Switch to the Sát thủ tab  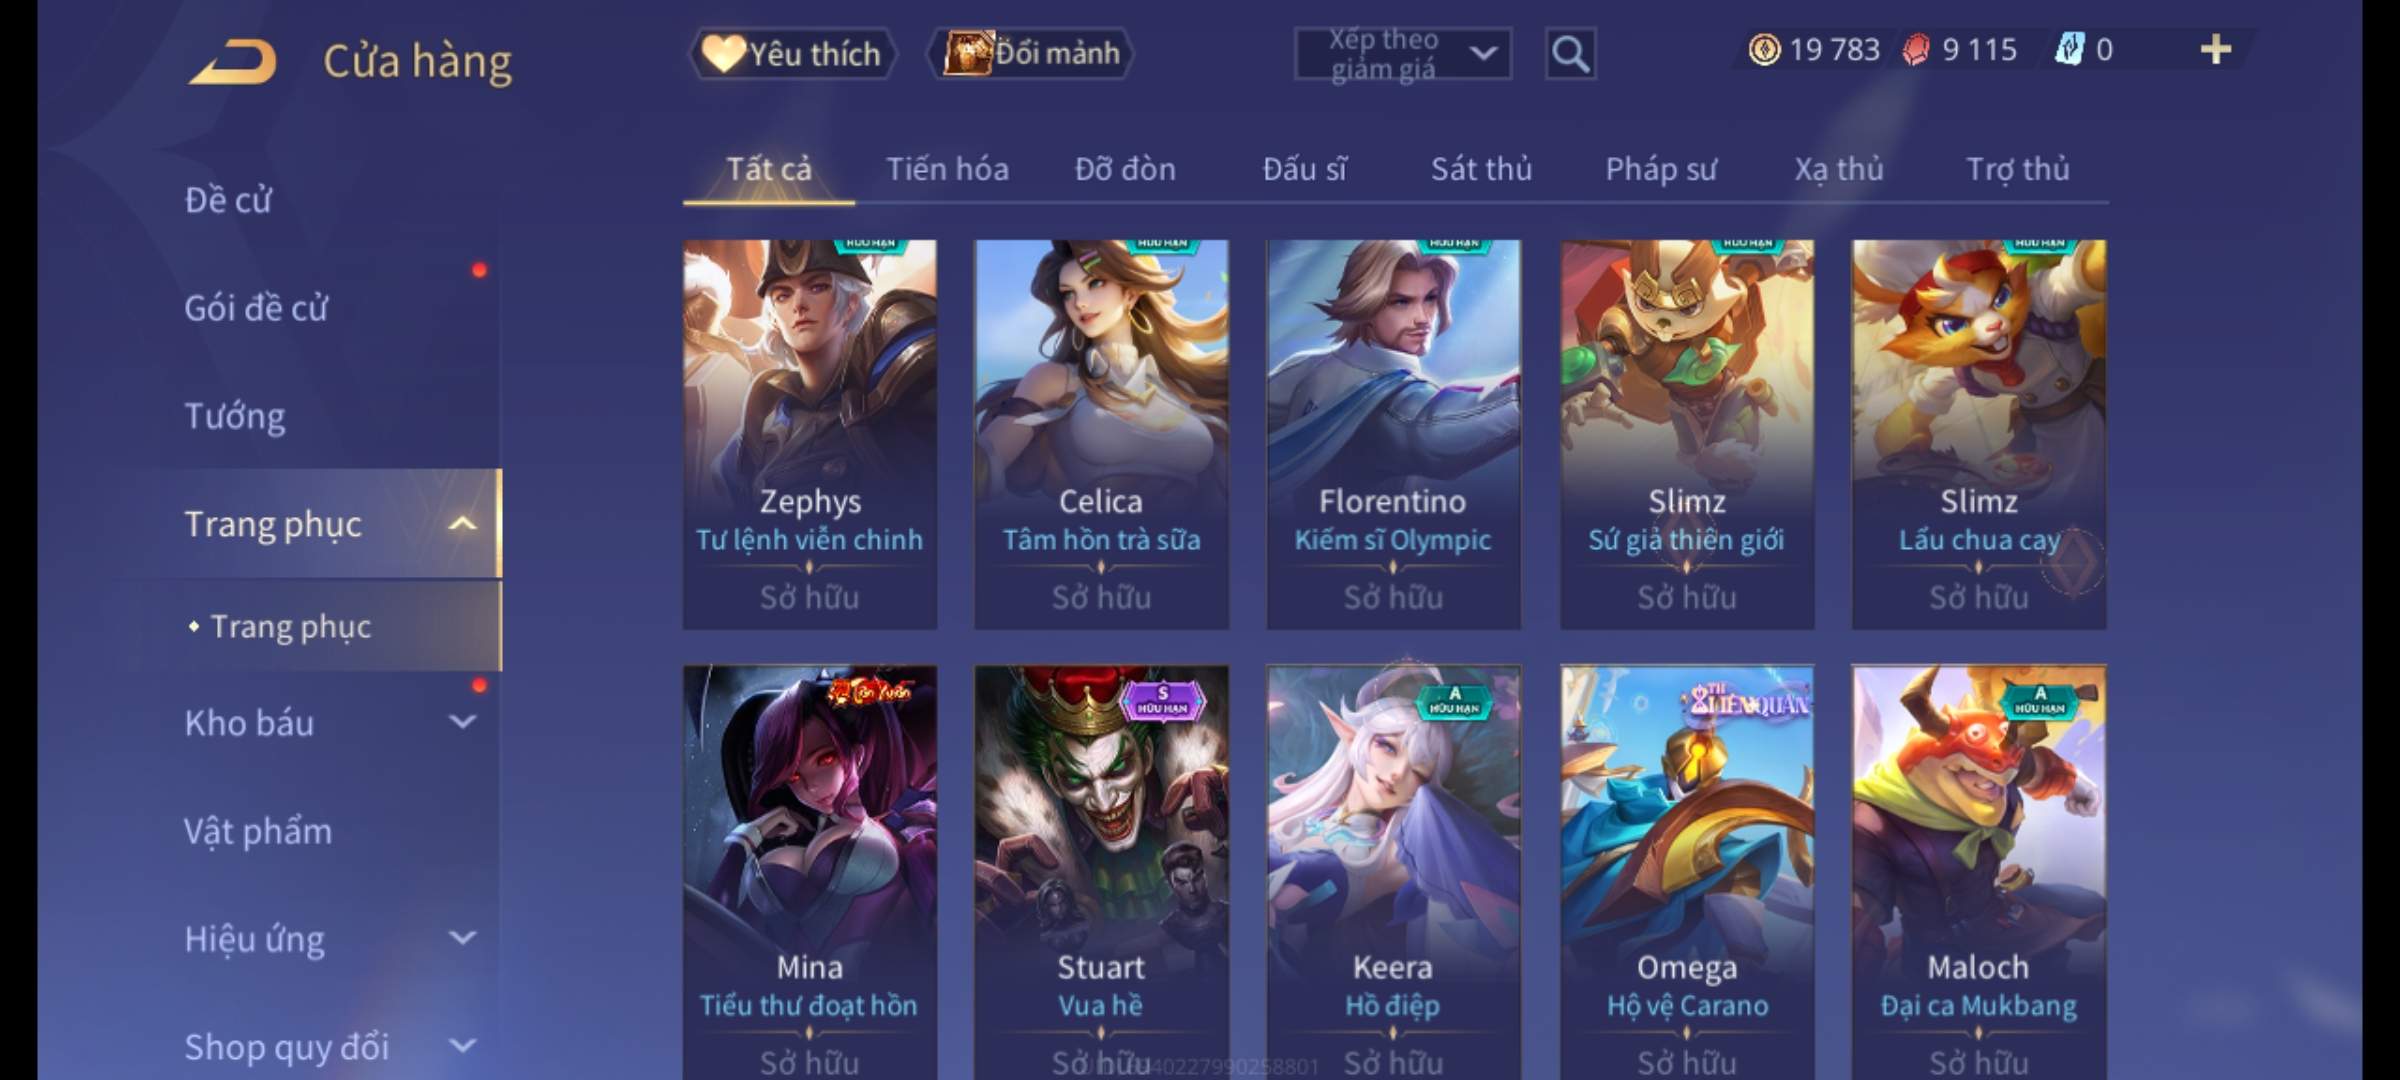[1481, 169]
